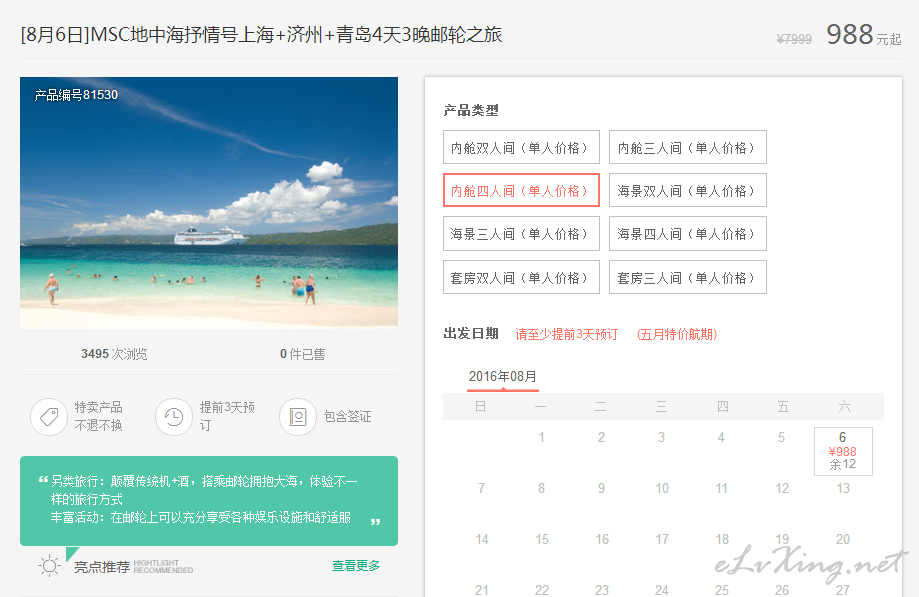Switch to the 2016年08月 month tab

click(503, 377)
